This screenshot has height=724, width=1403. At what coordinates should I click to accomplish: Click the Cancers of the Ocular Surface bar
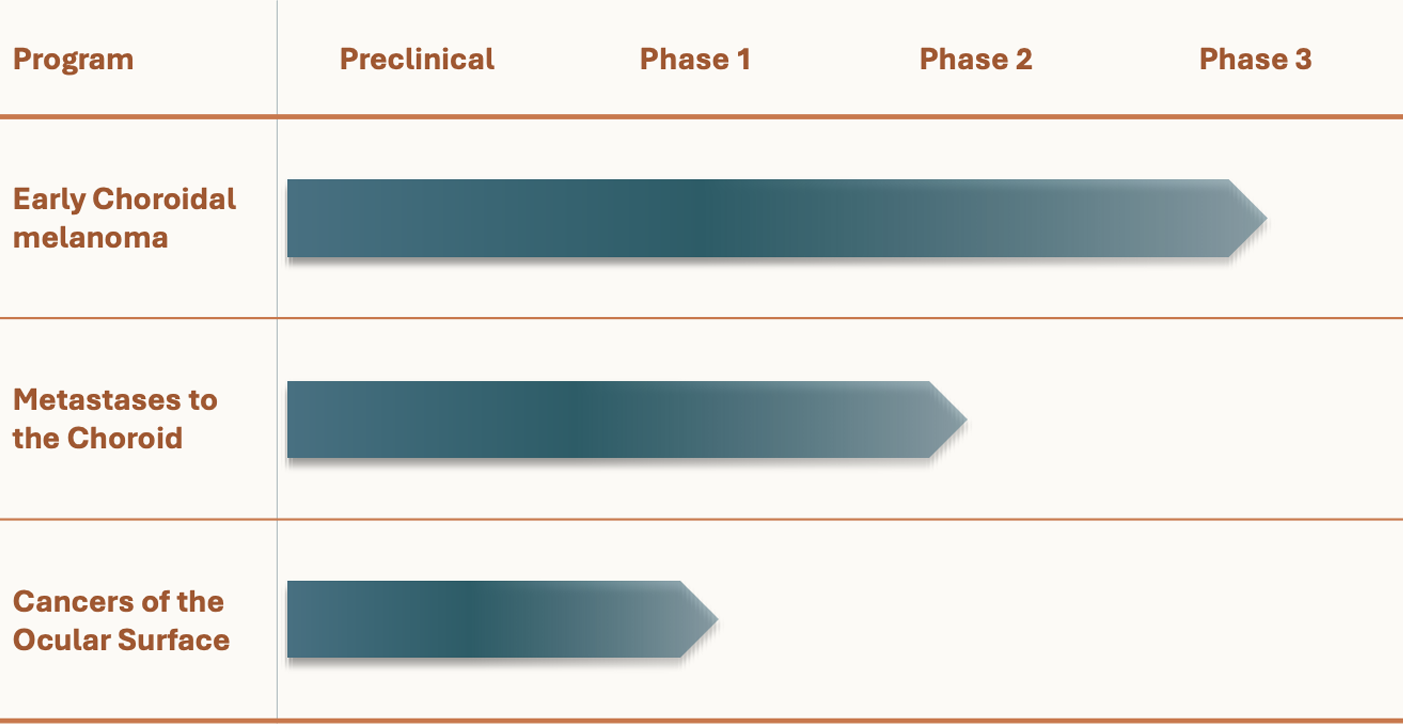[502, 619]
